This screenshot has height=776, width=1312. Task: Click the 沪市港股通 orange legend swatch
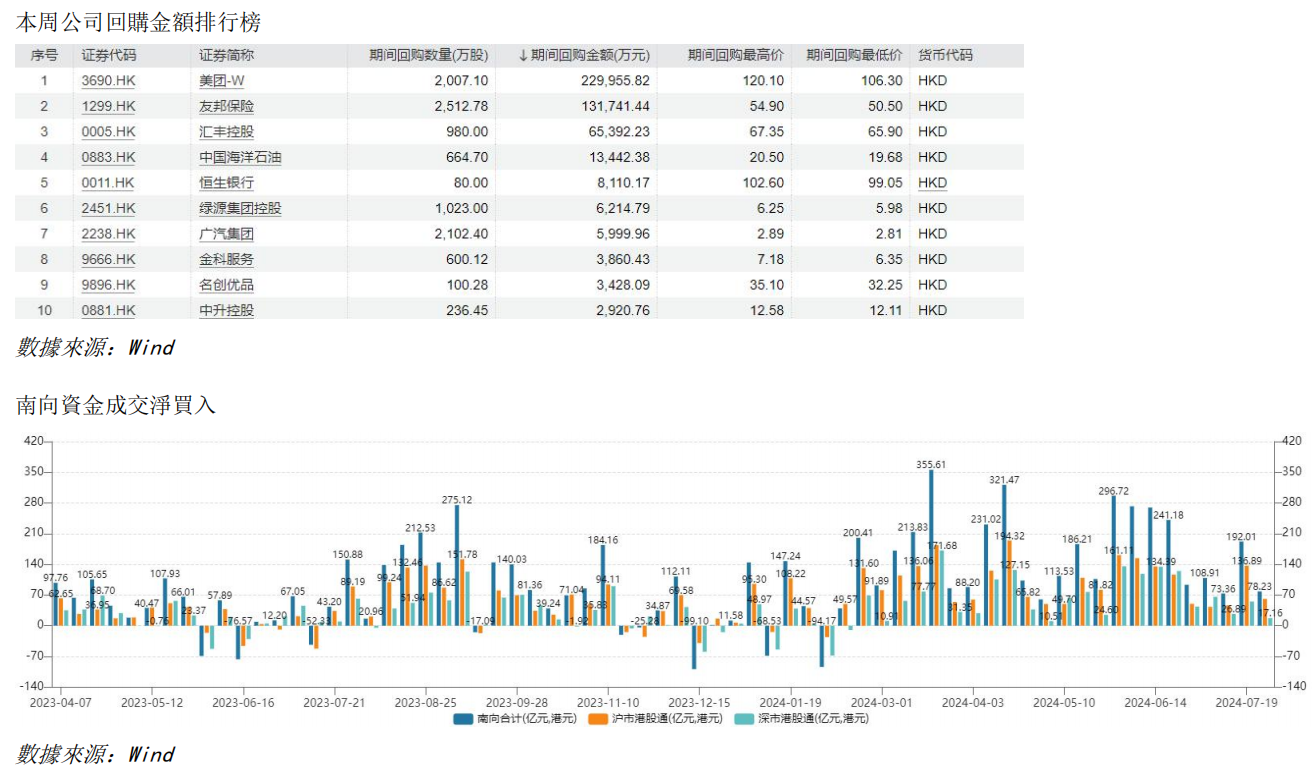click(x=598, y=719)
